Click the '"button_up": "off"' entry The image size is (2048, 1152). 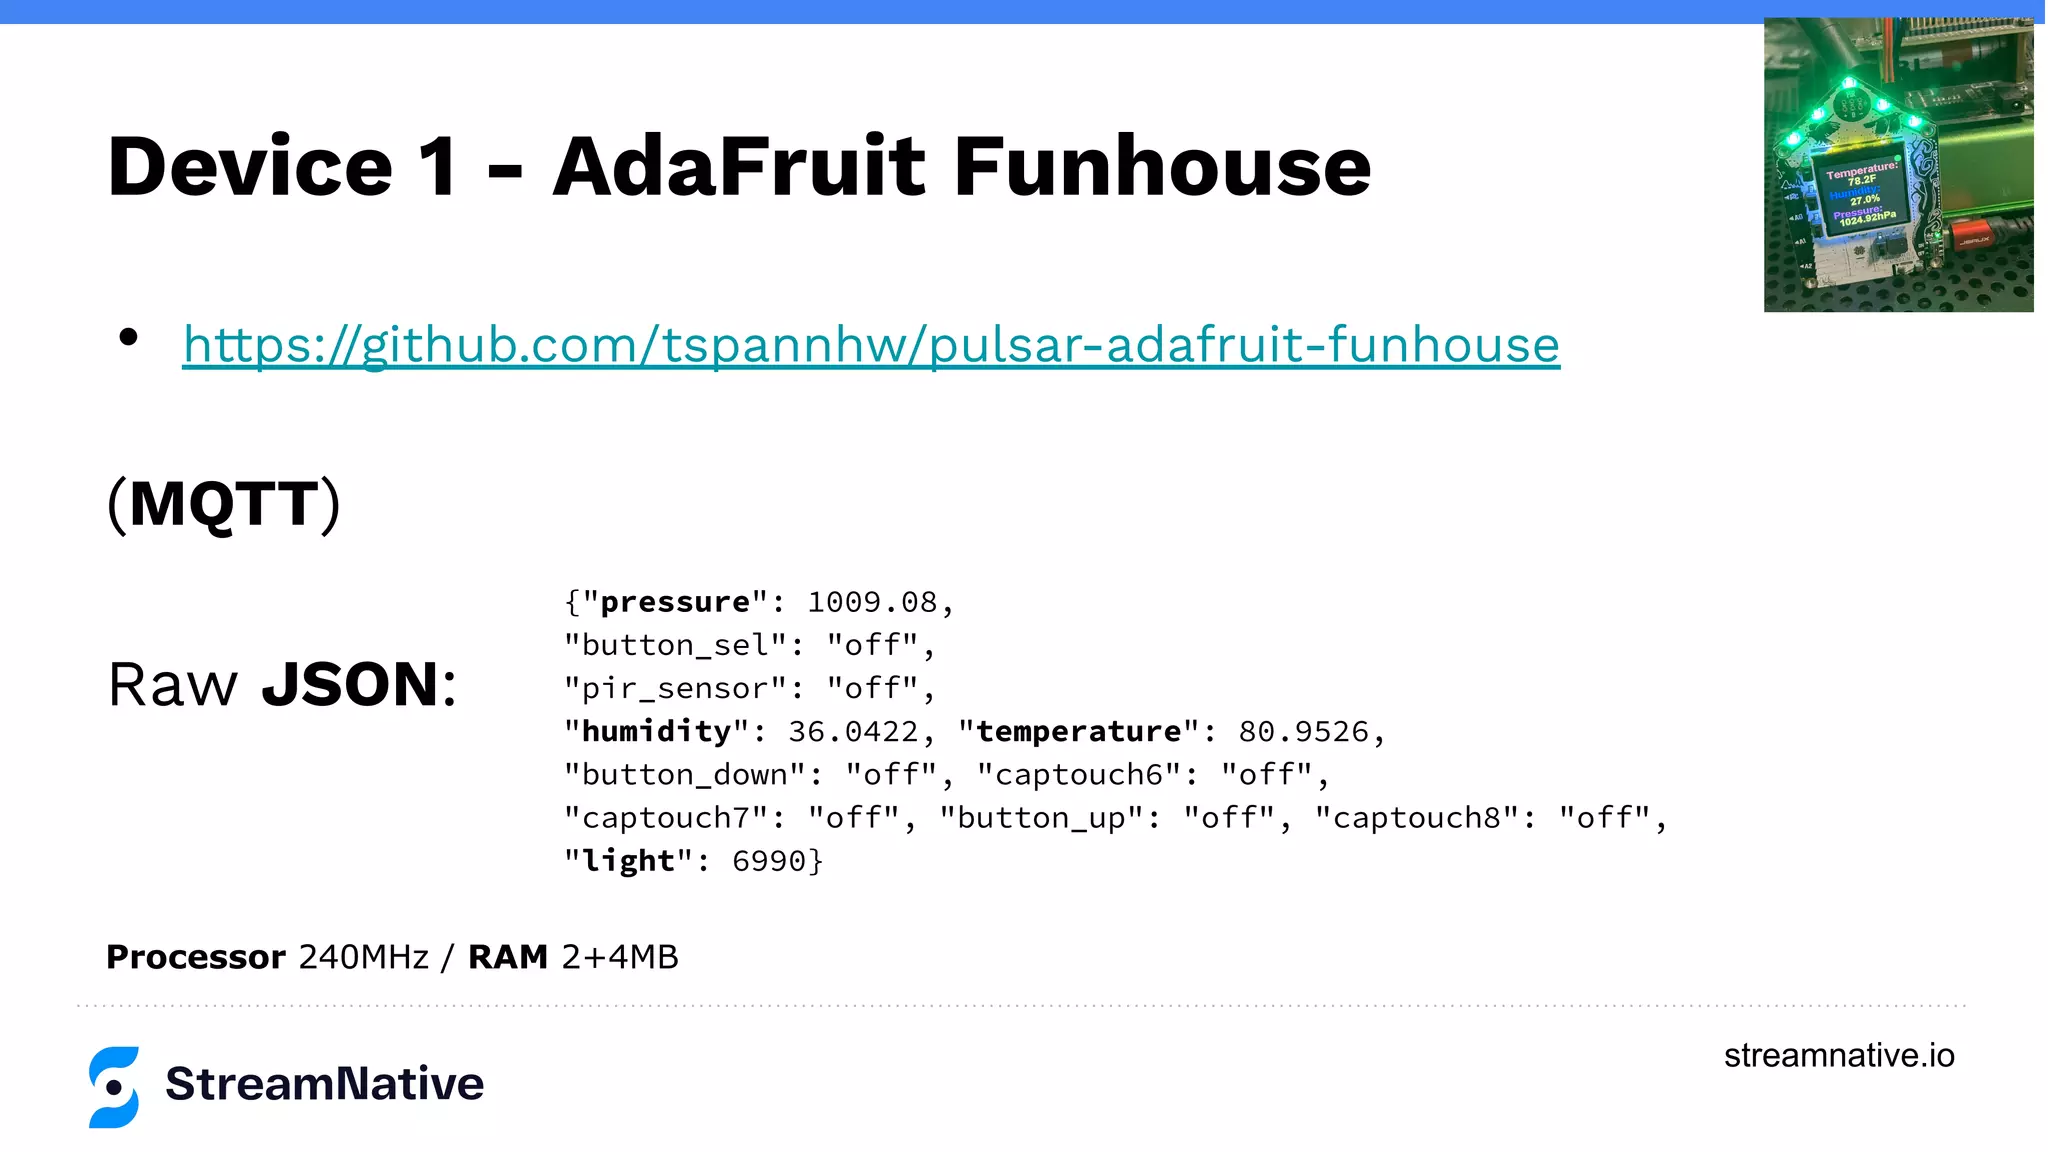coord(1116,818)
